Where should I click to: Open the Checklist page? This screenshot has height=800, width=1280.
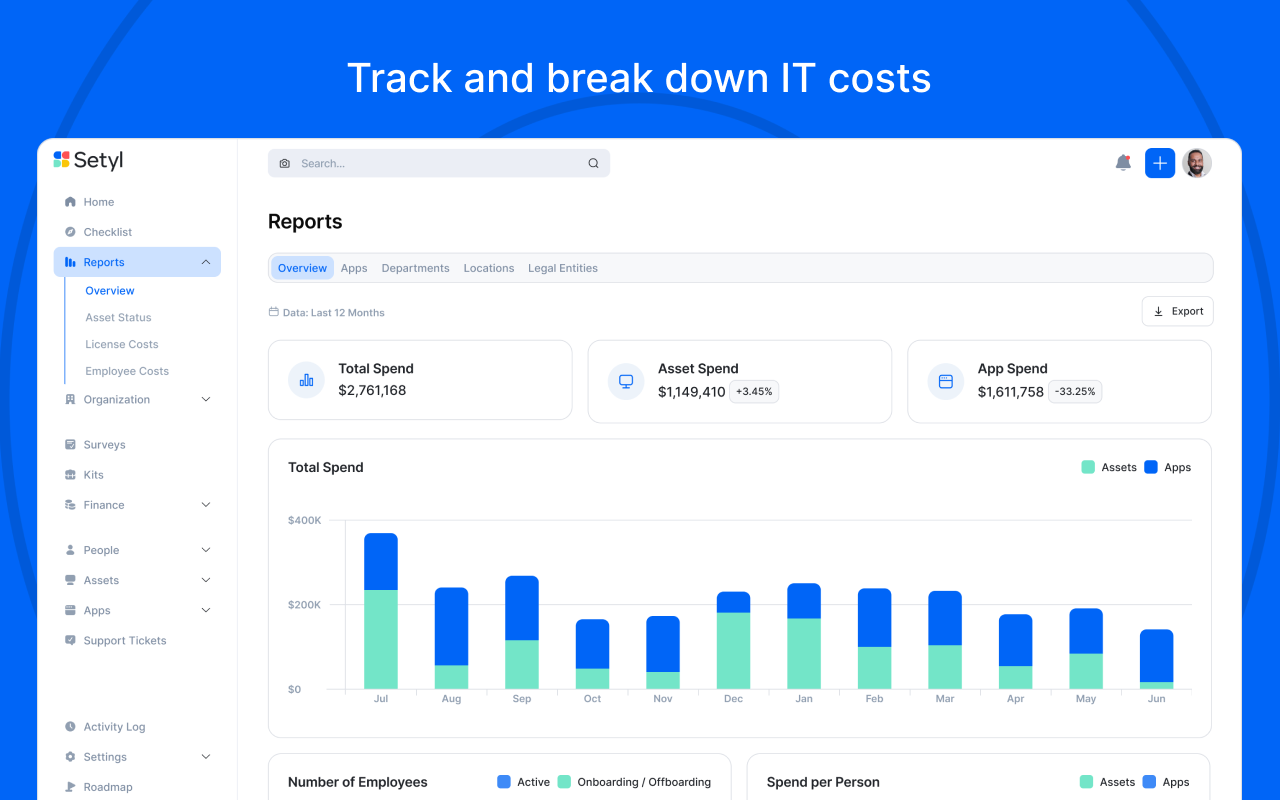tap(108, 232)
